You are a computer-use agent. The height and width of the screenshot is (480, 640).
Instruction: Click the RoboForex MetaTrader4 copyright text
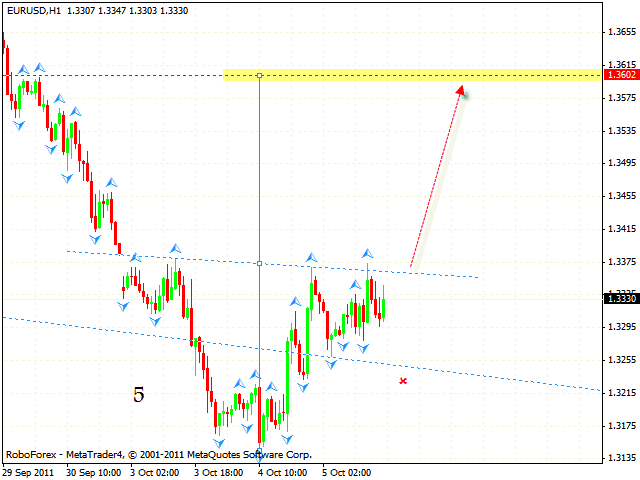click(x=150, y=453)
